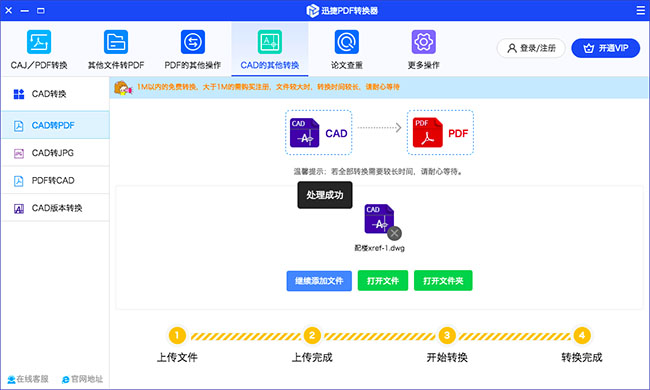
Task: Click step 4 转换完成 marker
Action: point(582,335)
